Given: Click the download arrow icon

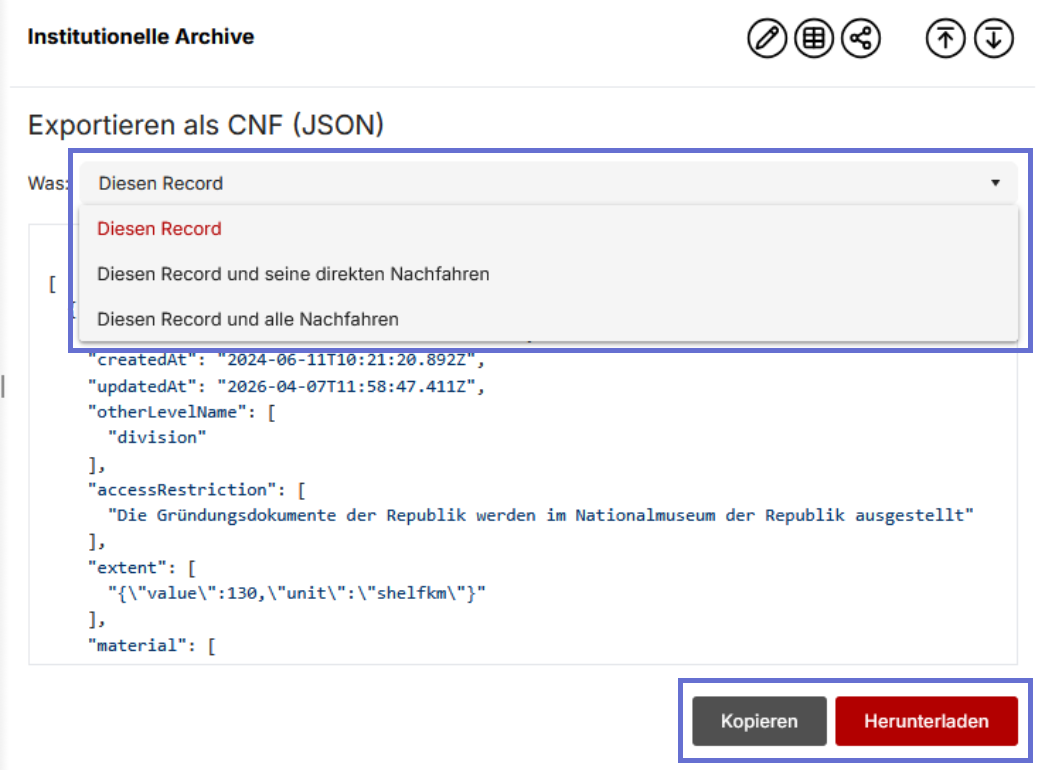Looking at the screenshot, I should tap(994, 38).
